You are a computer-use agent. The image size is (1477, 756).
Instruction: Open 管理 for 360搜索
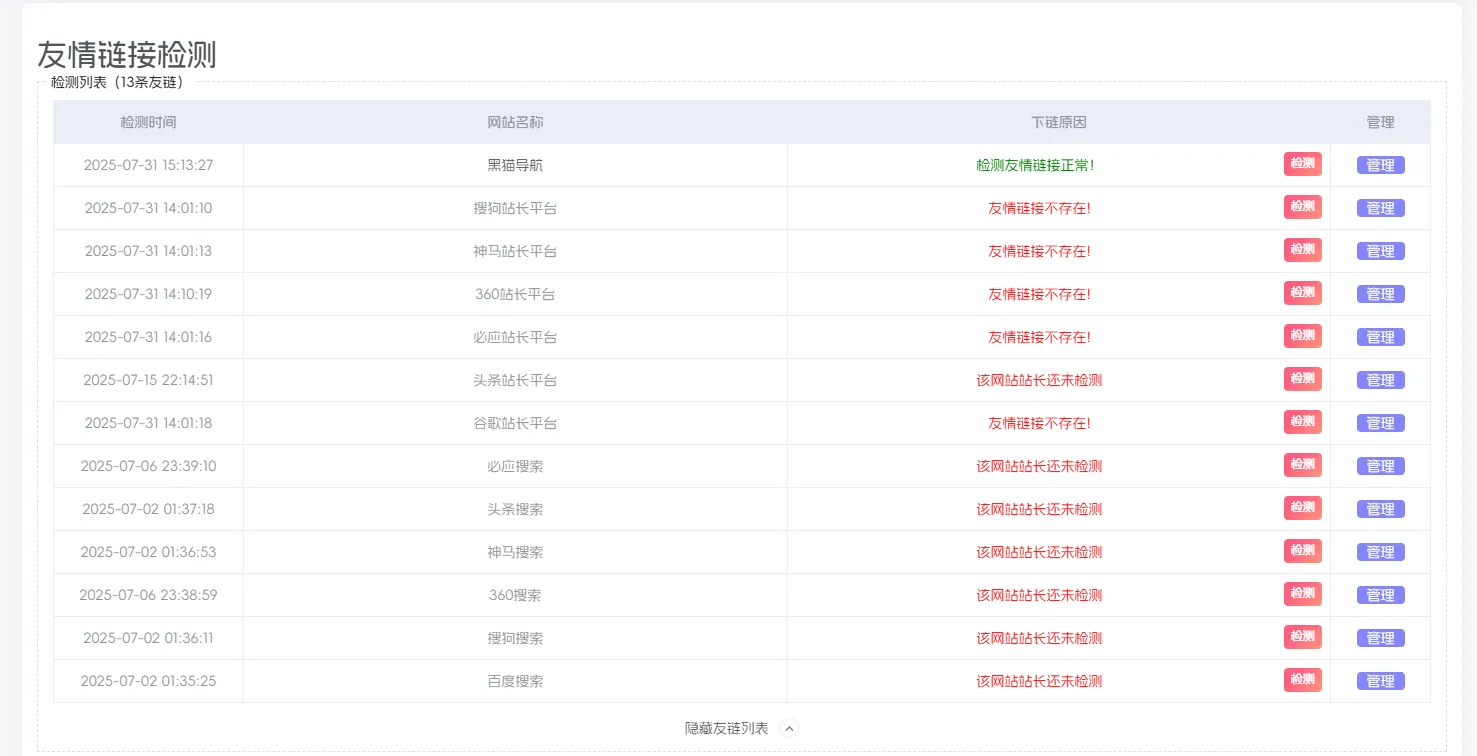[1380, 594]
